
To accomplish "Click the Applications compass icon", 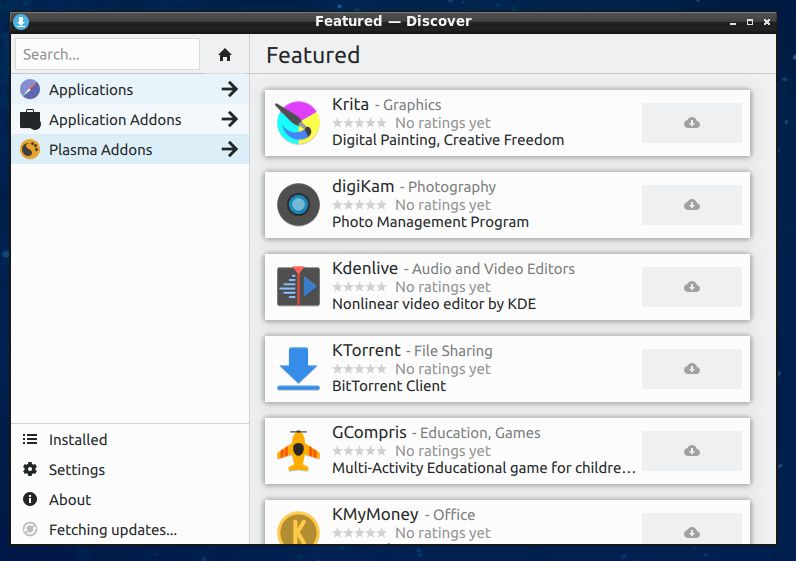I will [30, 89].
